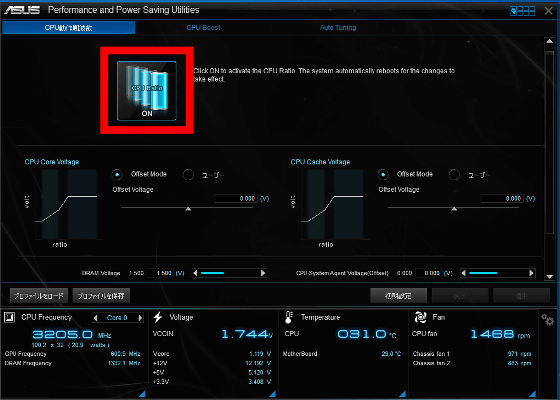Click the CPU Cache offset voltage input field
The image size is (560, 400).
[x=502, y=199]
